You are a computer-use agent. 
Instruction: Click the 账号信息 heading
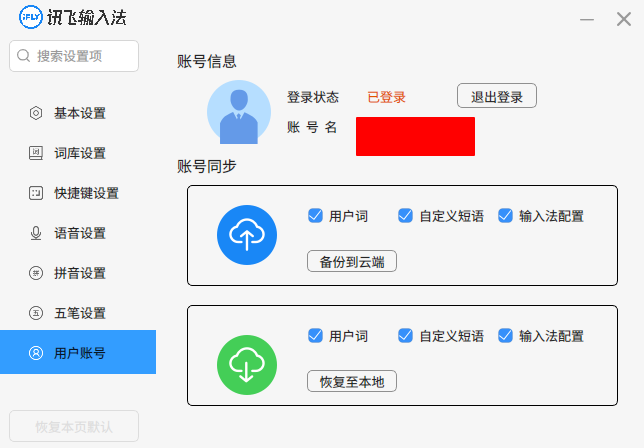pos(207,62)
